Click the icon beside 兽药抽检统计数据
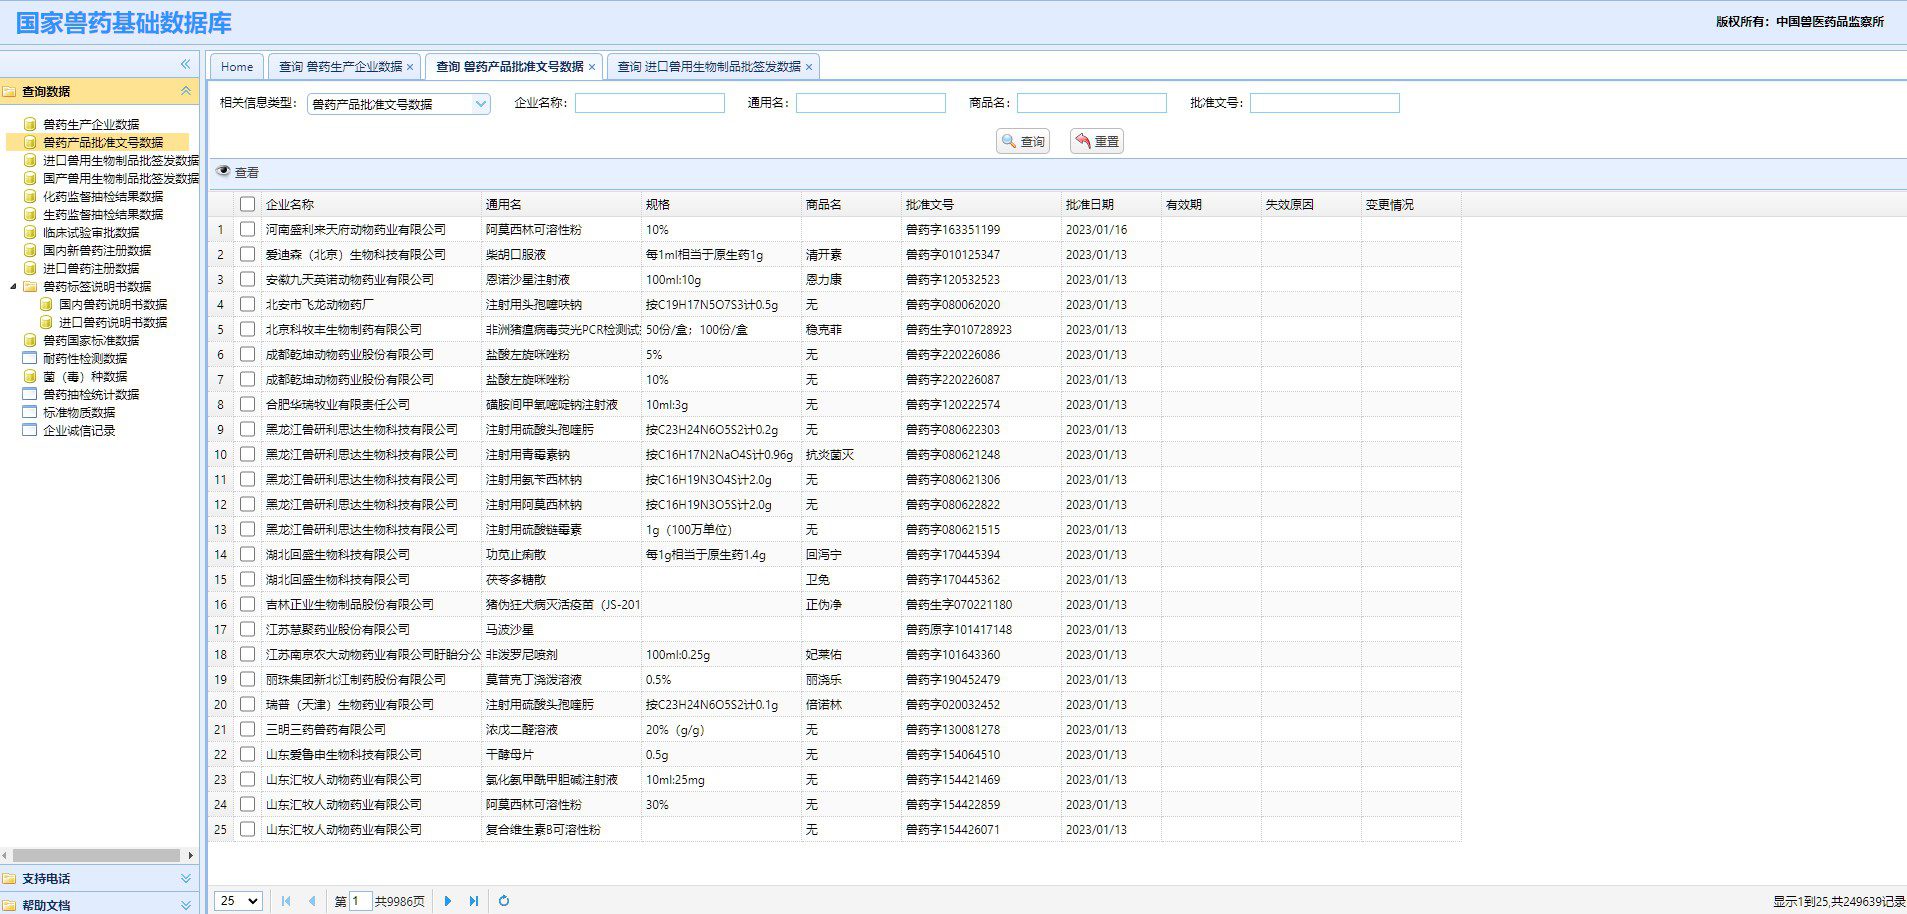Image resolution: width=1907 pixels, height=914 pixels. 30,394
